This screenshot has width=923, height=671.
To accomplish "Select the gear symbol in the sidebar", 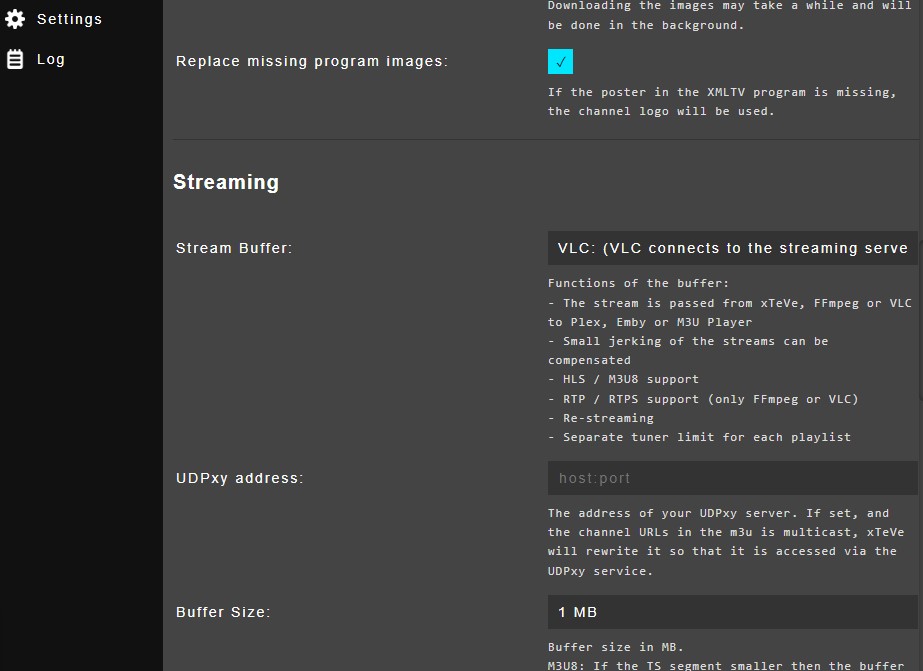I will point(14,18).
